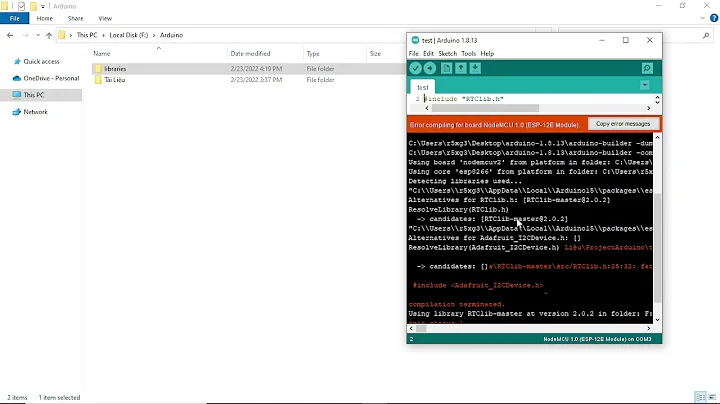The height and width of the screenshot is (404, 720).
Task: Switch to details view icon
Action: tap(701, 397)
